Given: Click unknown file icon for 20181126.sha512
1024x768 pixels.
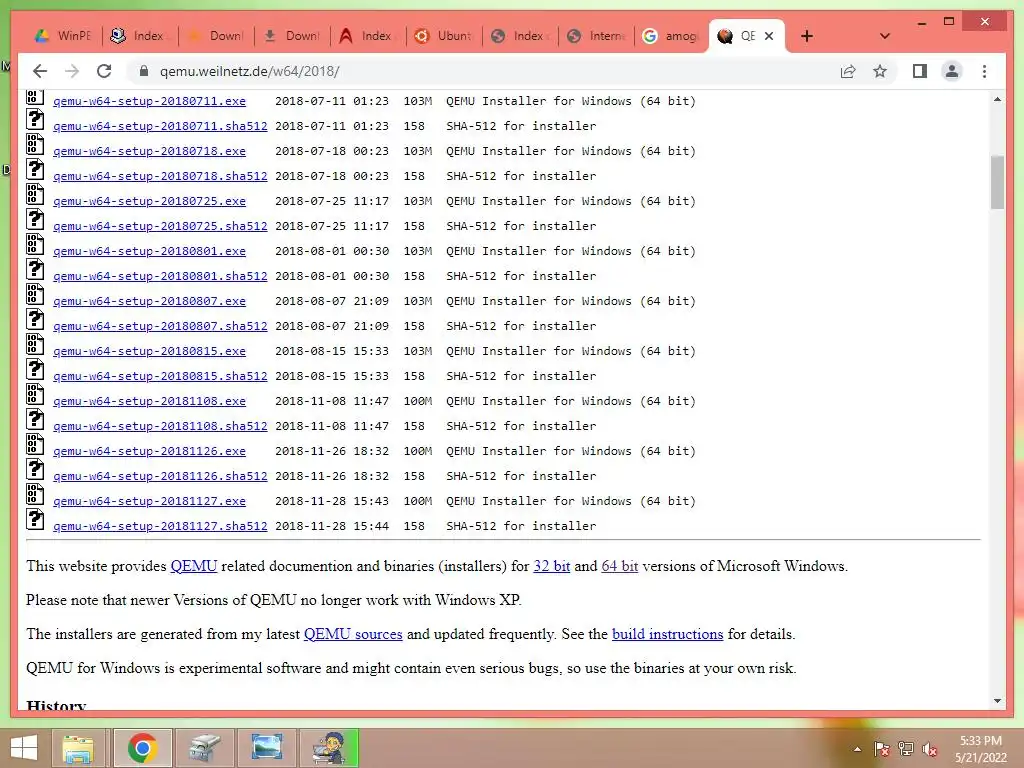Looking at the screenshot, I should coord(35,470).
